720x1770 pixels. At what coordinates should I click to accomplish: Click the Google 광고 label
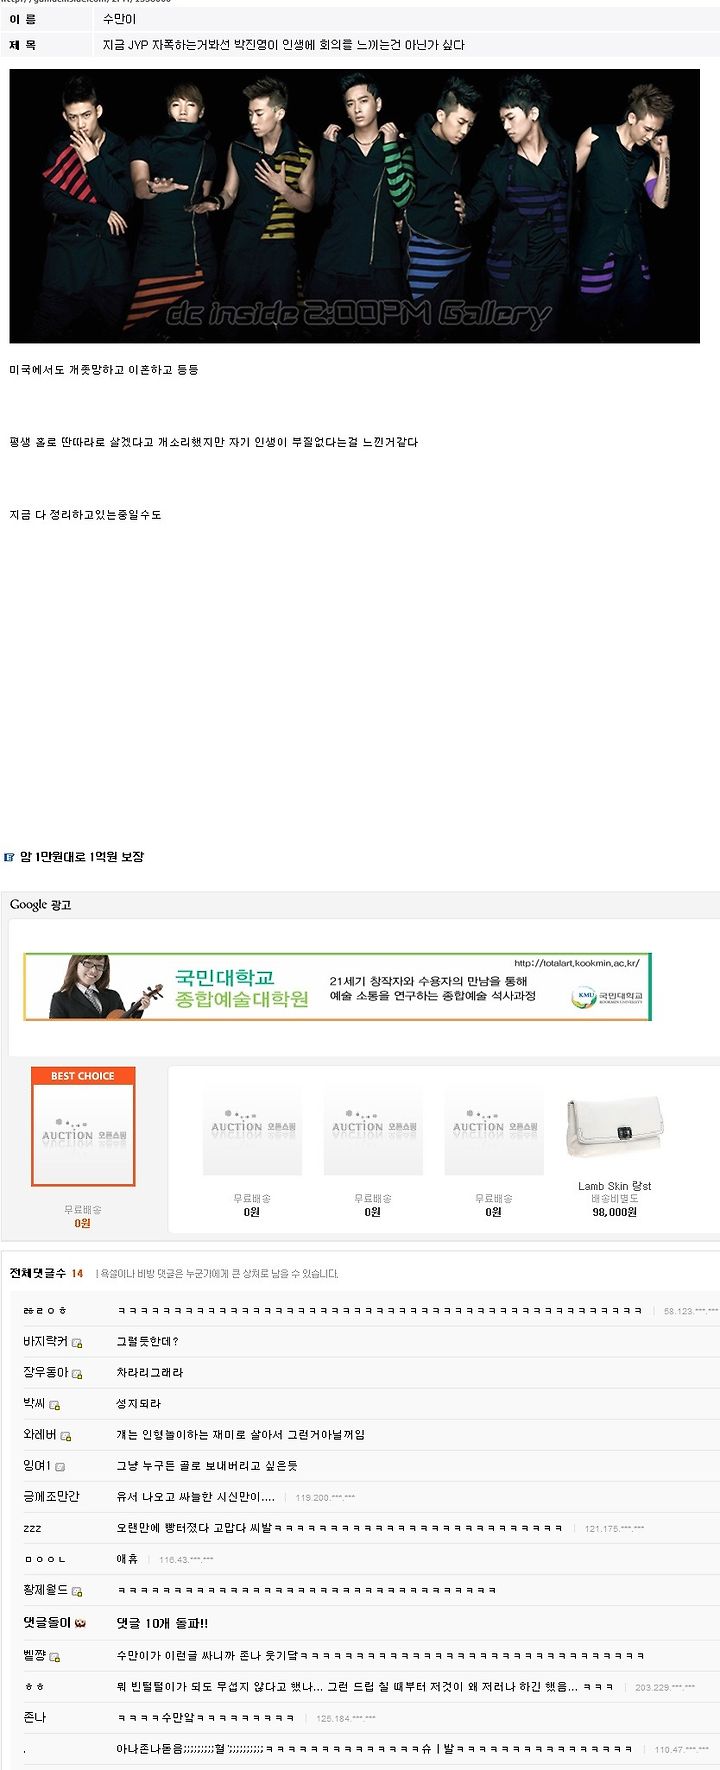40,904
